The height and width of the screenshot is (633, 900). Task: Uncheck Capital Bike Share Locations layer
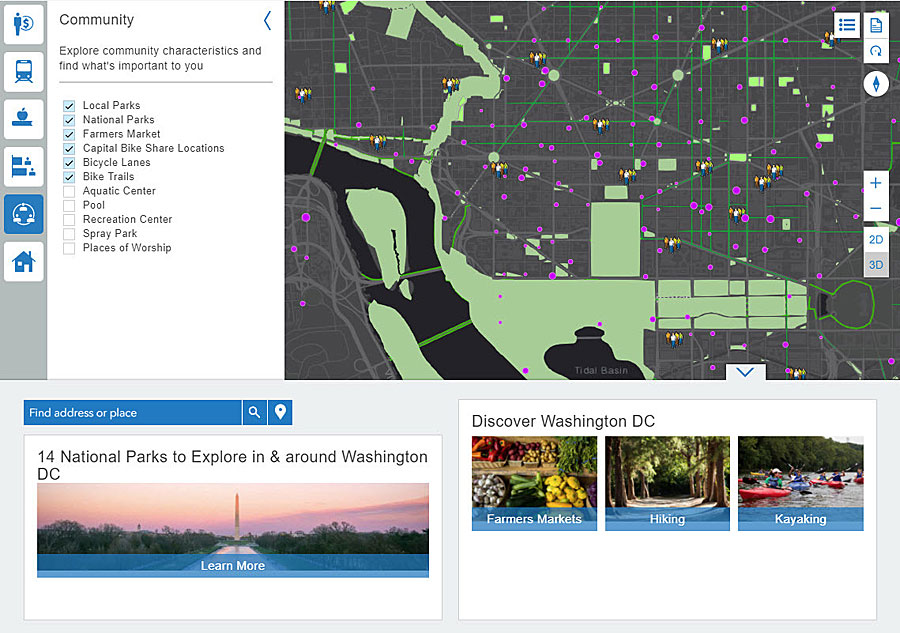tap(69, 149)
